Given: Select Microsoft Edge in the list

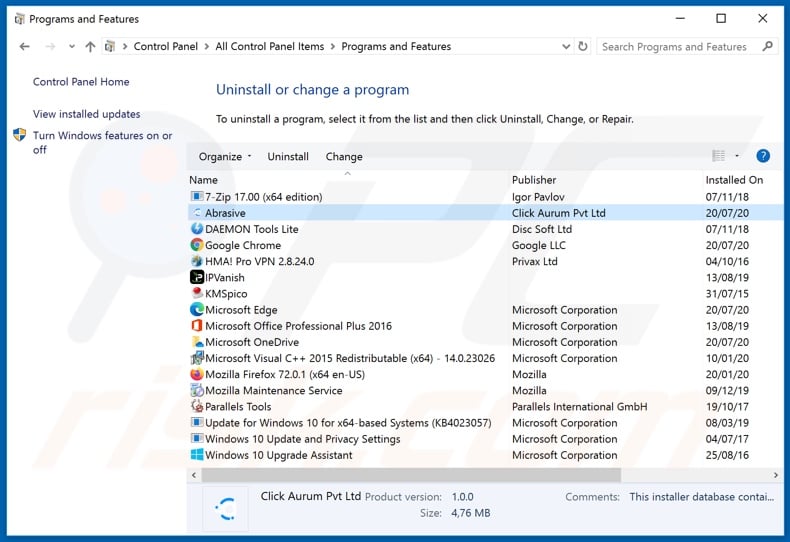Looking at the screenshot, I should [241, 309].
